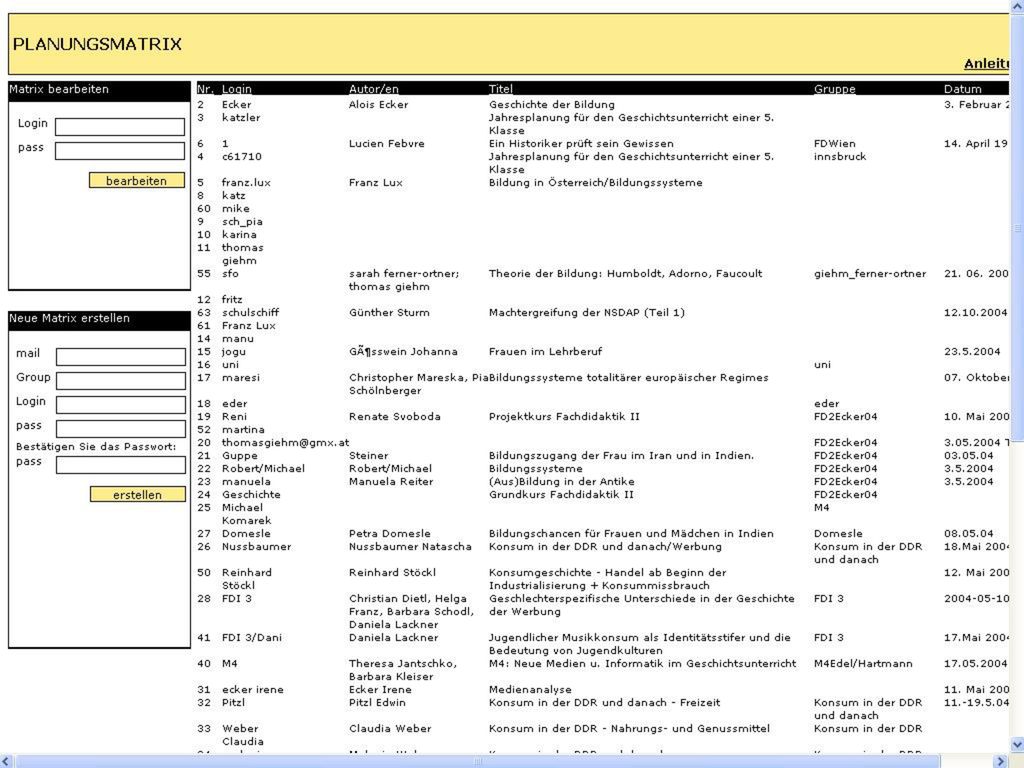This screenshot has width=1024, height=768.
Task: Click the login 'Guppe'
Action: (240, 456)
